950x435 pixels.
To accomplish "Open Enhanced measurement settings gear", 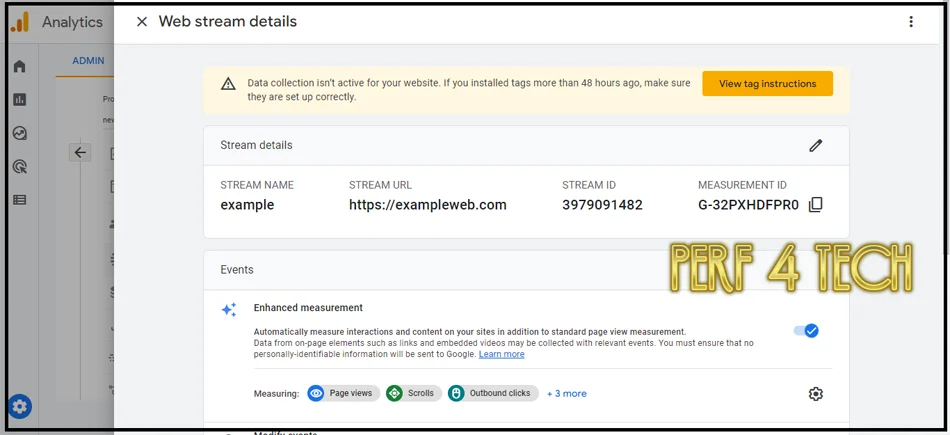I will point(816,394).
